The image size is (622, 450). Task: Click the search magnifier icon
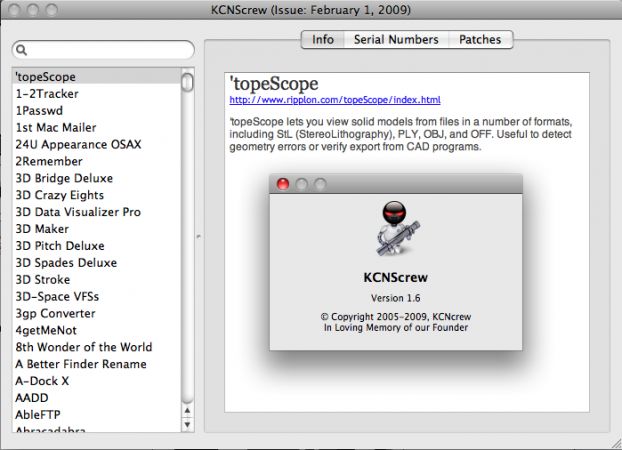[x=22, y=50]
